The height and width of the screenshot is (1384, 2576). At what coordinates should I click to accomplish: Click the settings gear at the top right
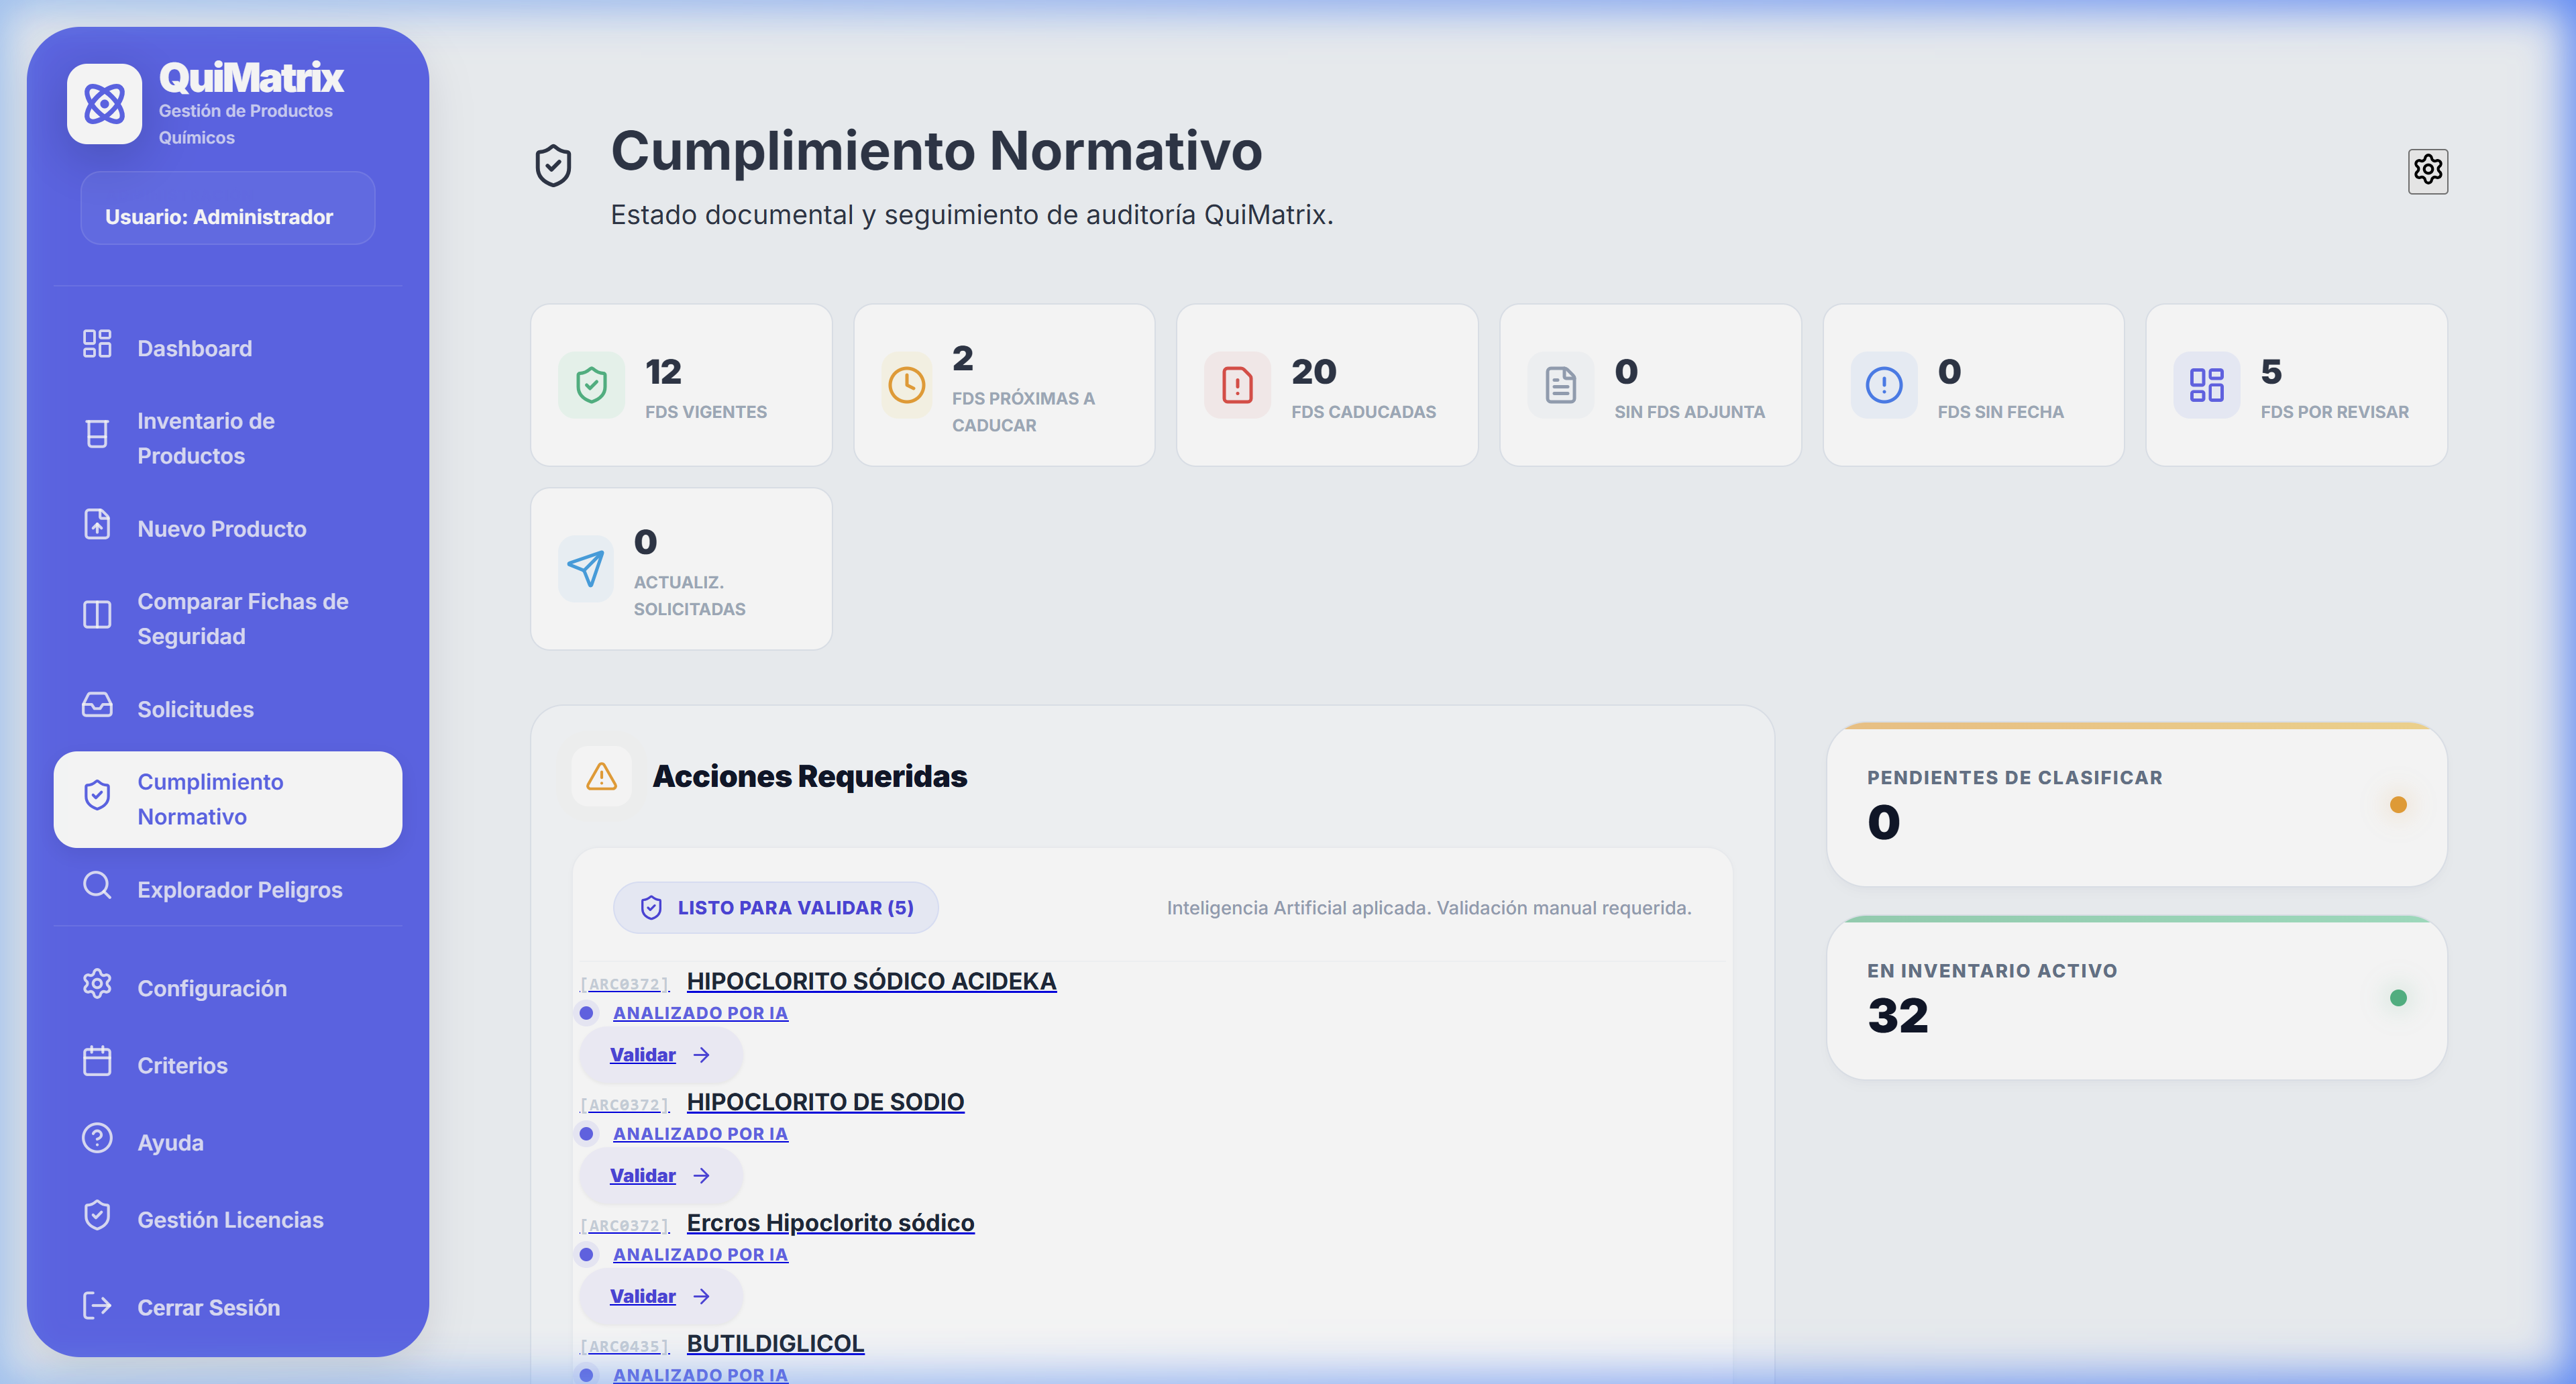click(2428, 171)
